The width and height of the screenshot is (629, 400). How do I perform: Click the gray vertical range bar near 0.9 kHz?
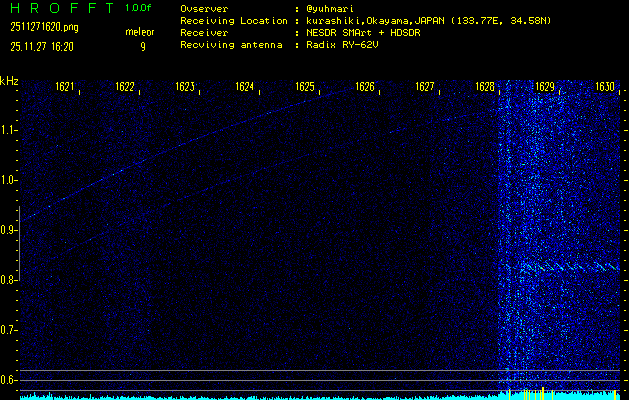point(19,243)
